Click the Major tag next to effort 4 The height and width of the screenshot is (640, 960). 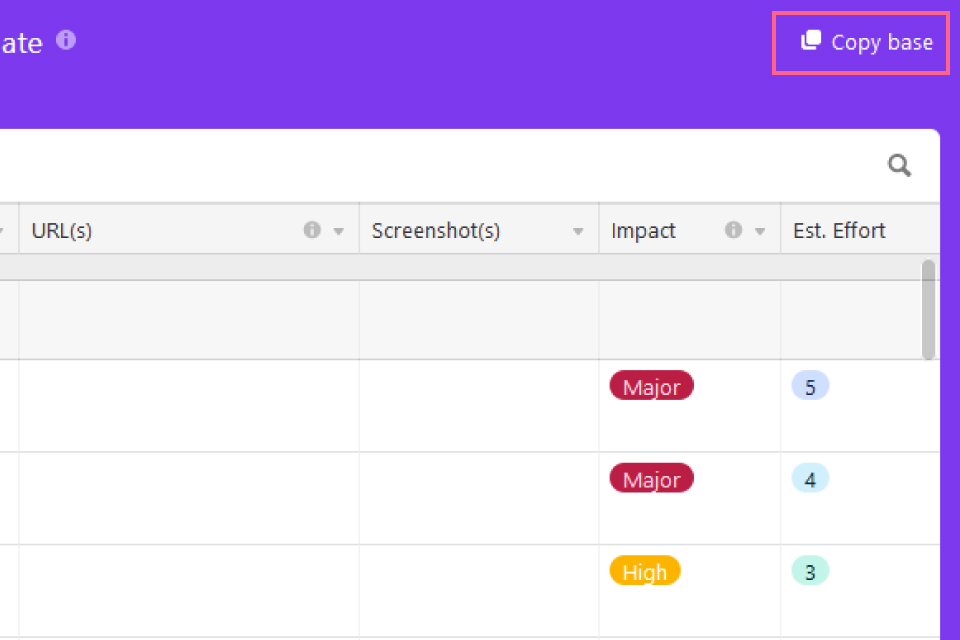point(651,478)
